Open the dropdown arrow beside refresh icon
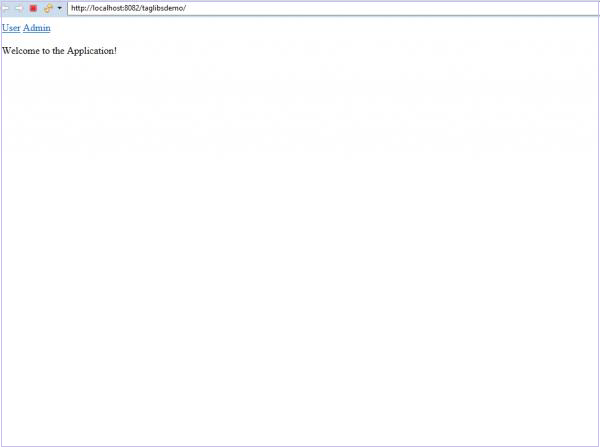 (59, 8)
